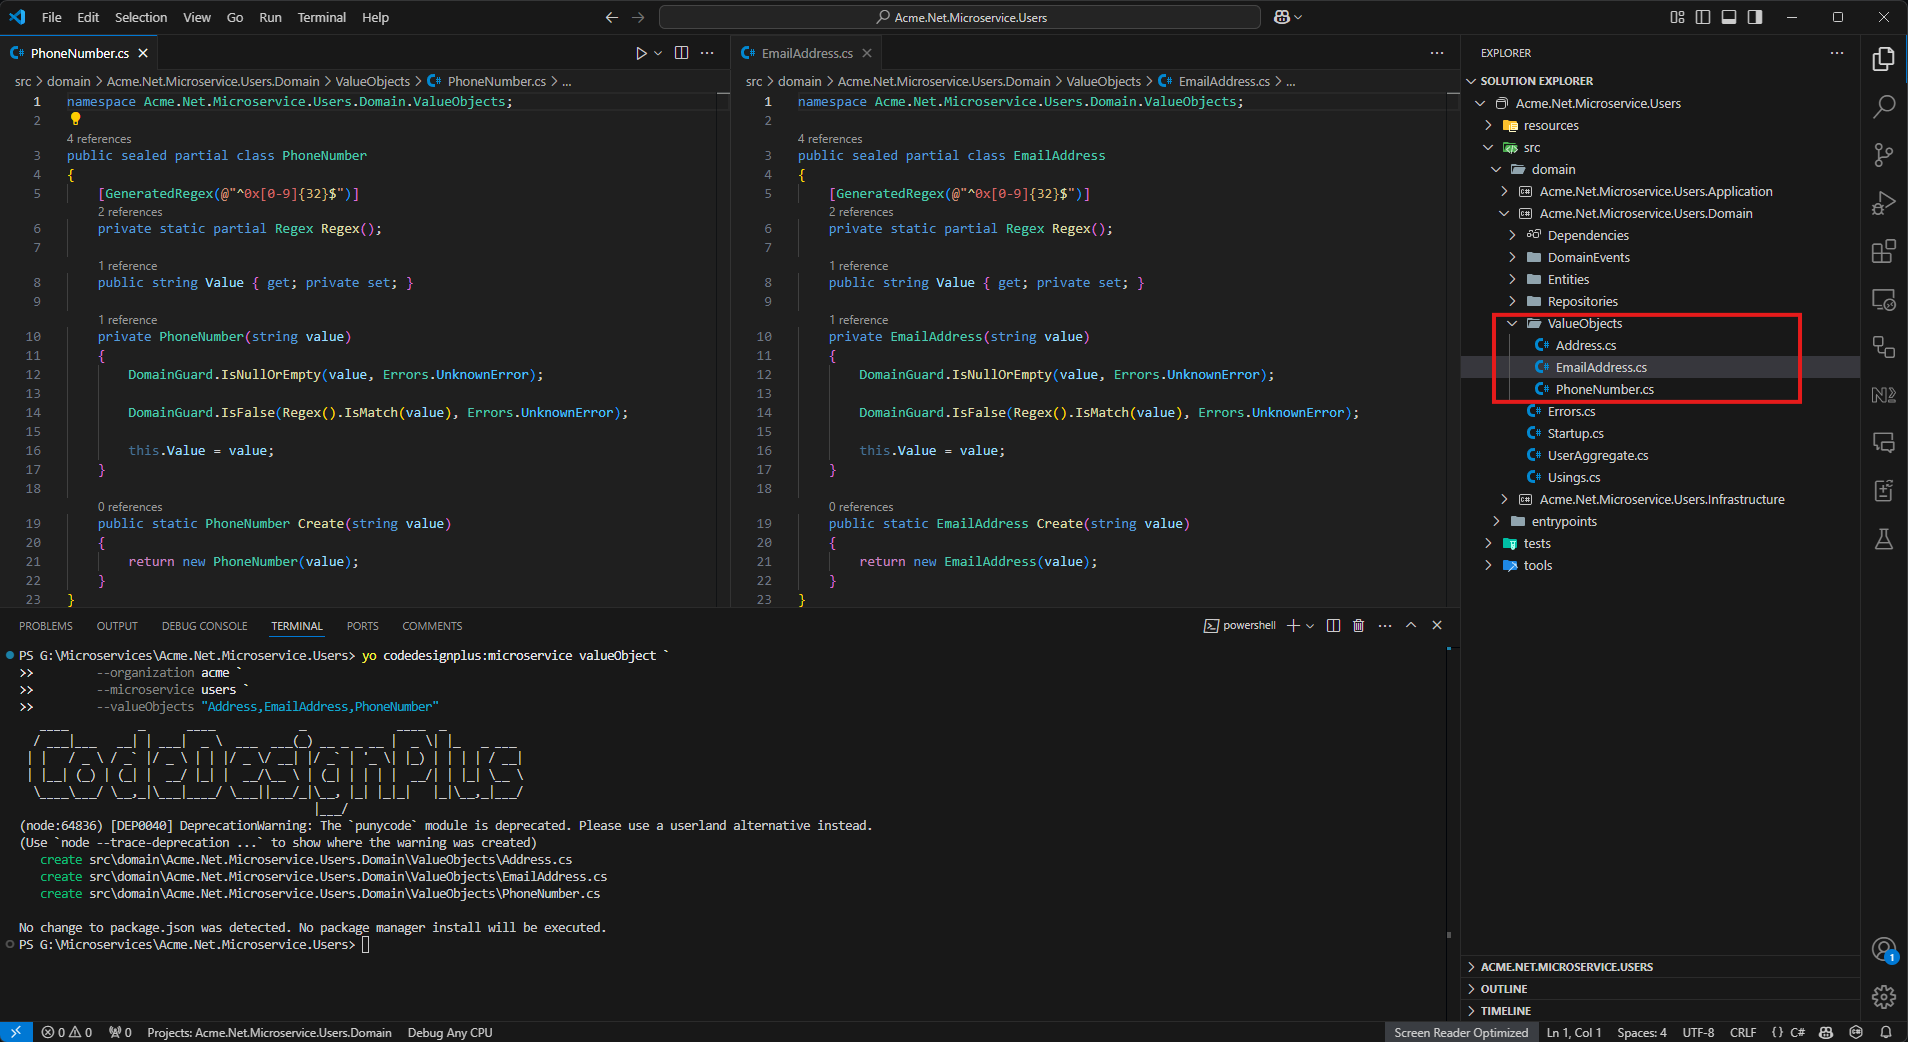Add a new terminal with plus icon

tap(1293, 625)
